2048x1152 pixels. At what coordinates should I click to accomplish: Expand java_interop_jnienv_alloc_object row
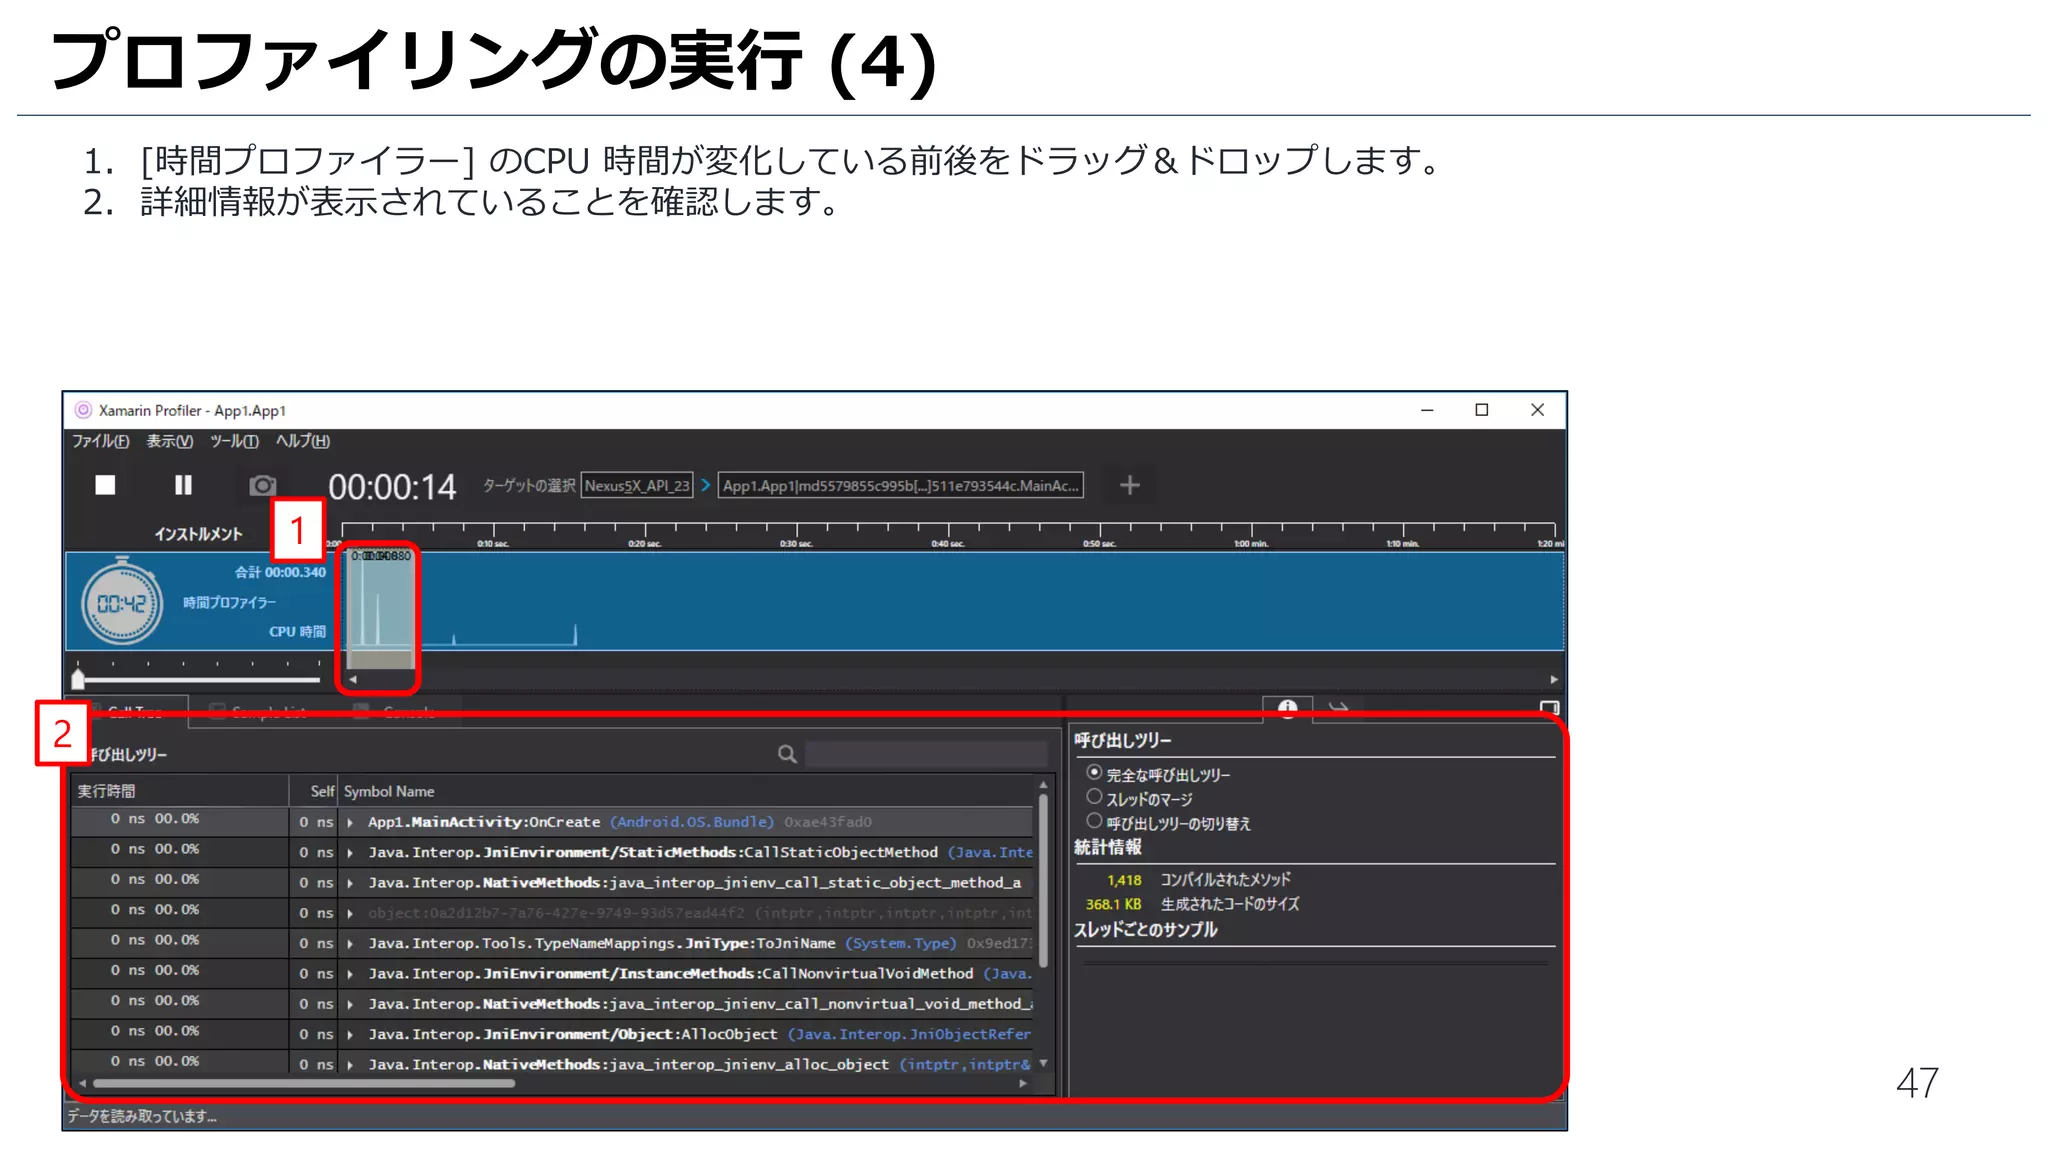coord(350,1065)
